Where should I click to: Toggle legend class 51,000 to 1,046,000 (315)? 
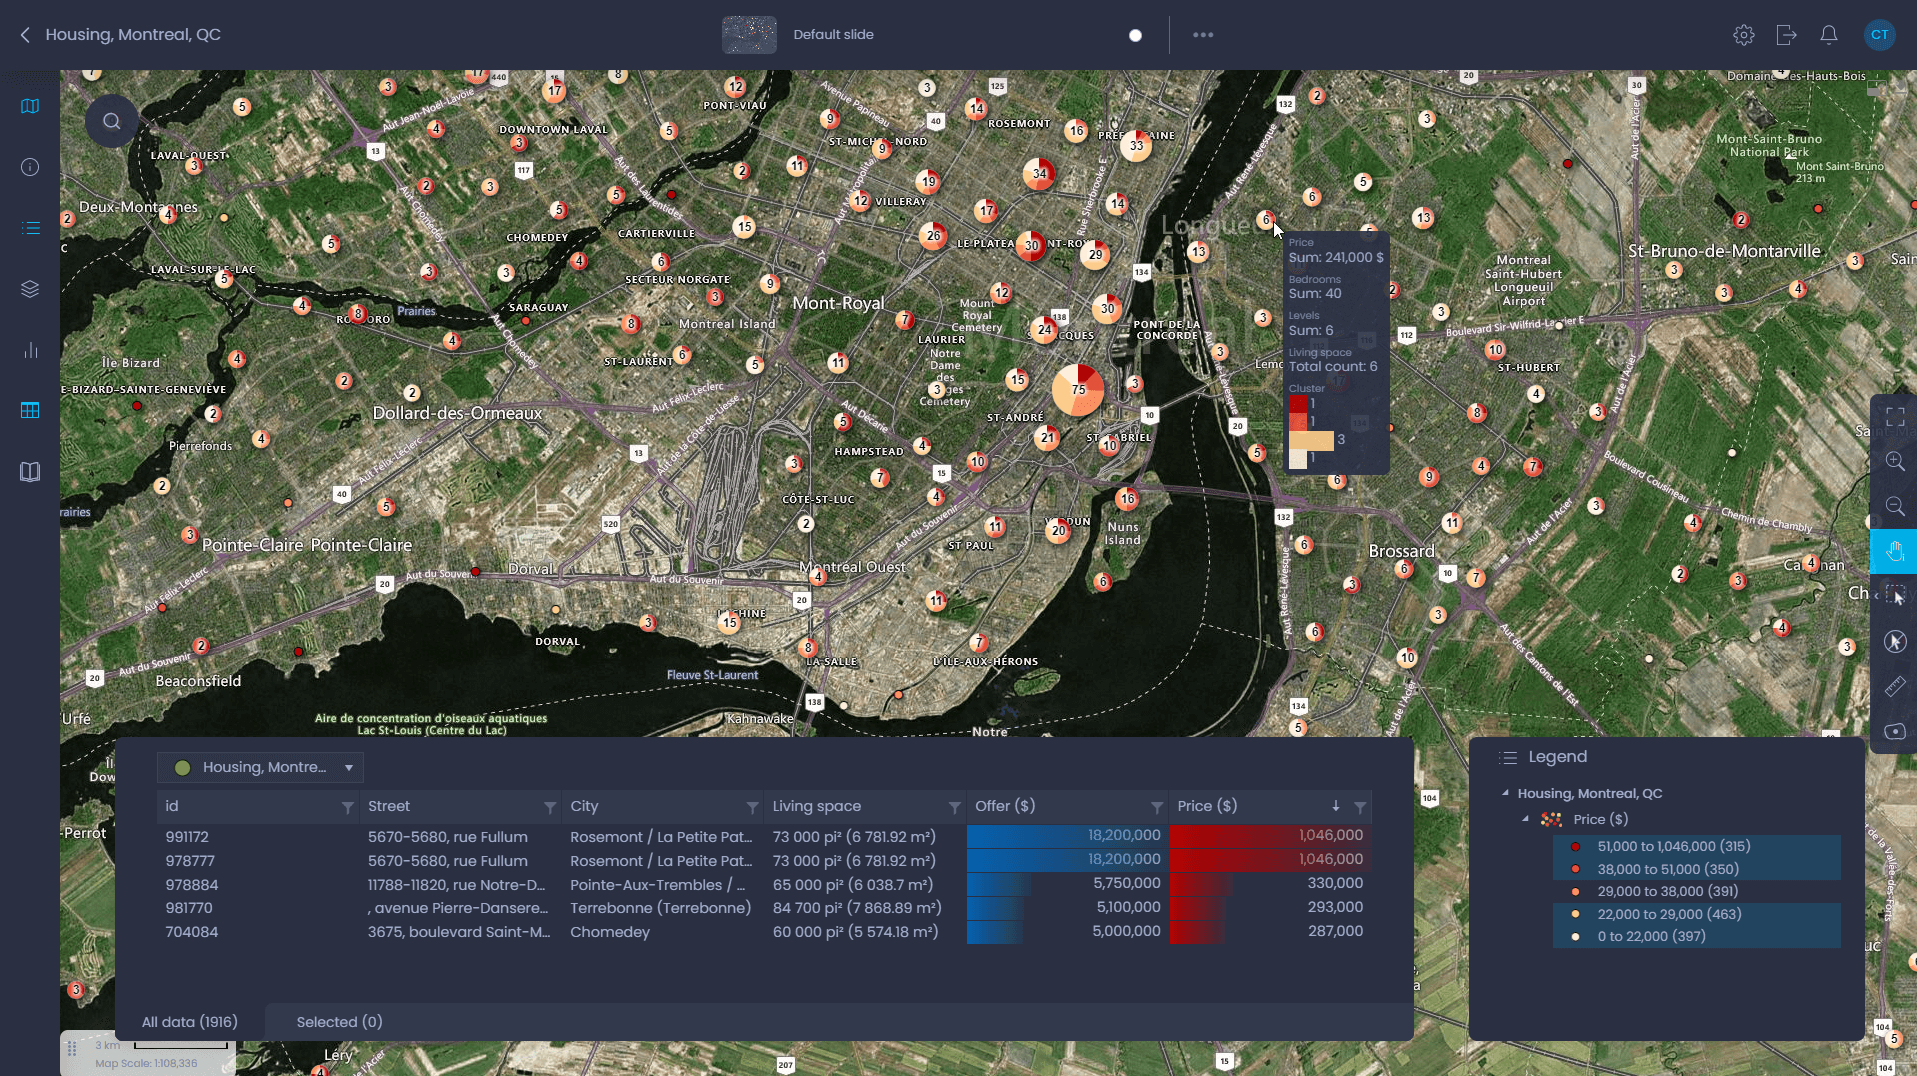point(1696,846)
